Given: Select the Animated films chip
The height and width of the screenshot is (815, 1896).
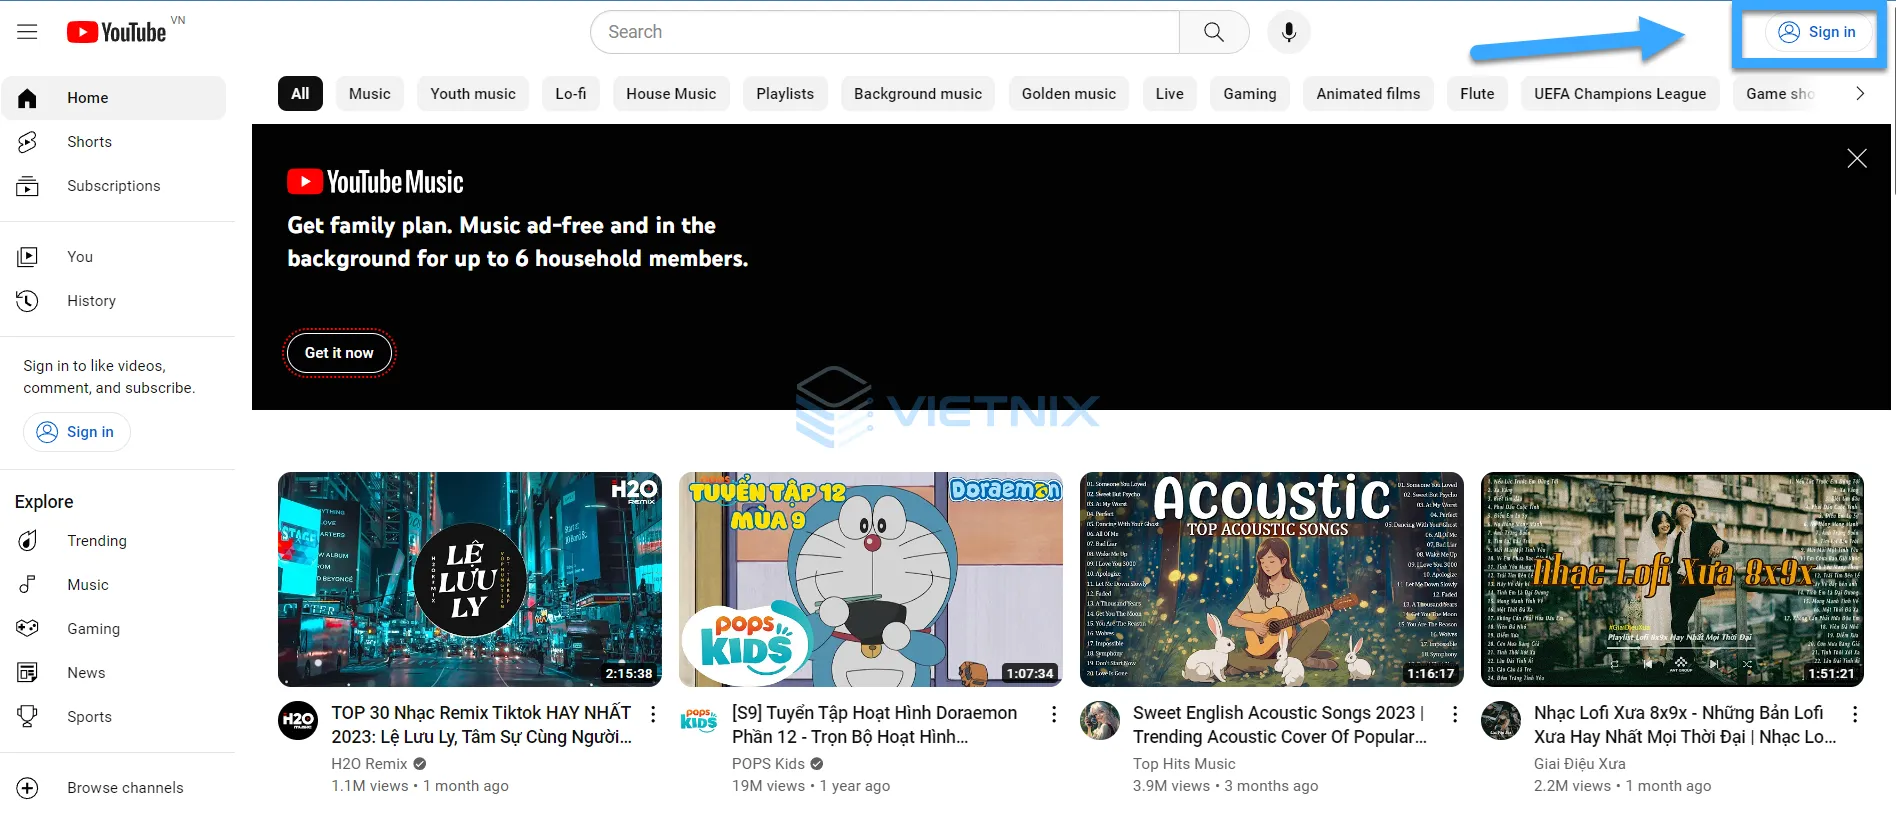Looking at the screenshot, I should click(1368, 93).
